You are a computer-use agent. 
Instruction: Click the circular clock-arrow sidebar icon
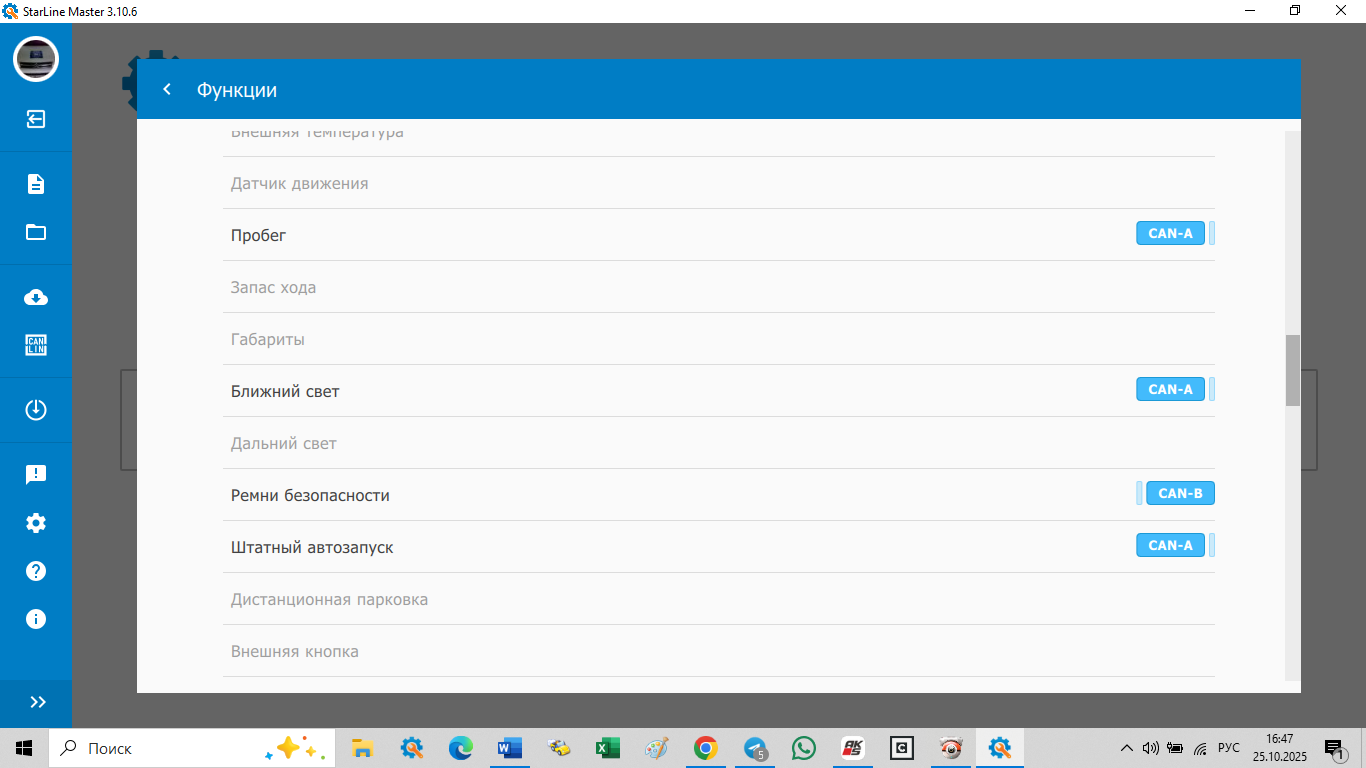click(36, 410)
